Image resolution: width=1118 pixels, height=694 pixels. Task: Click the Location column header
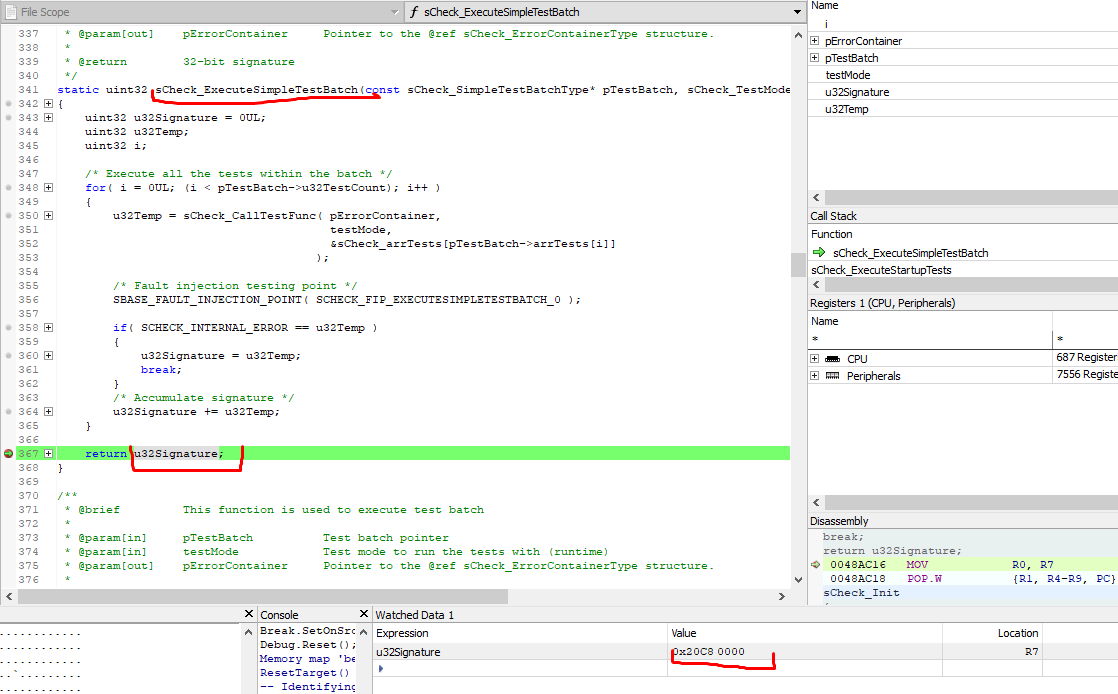click(x=1017, y=633)
